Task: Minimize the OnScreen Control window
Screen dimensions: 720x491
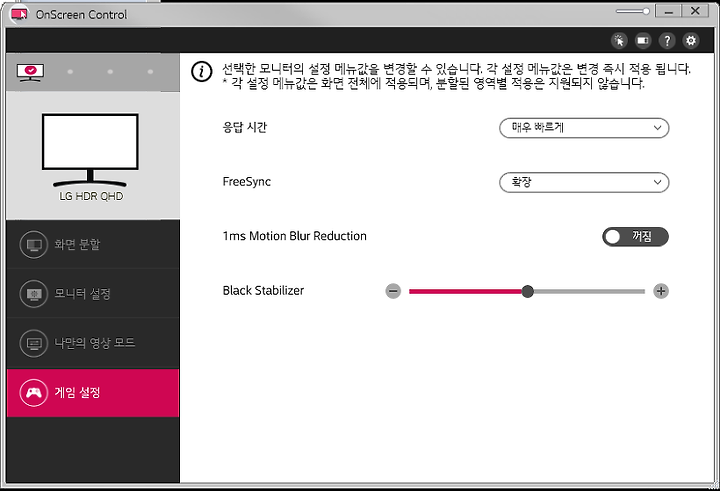Action: click(668, 11)
